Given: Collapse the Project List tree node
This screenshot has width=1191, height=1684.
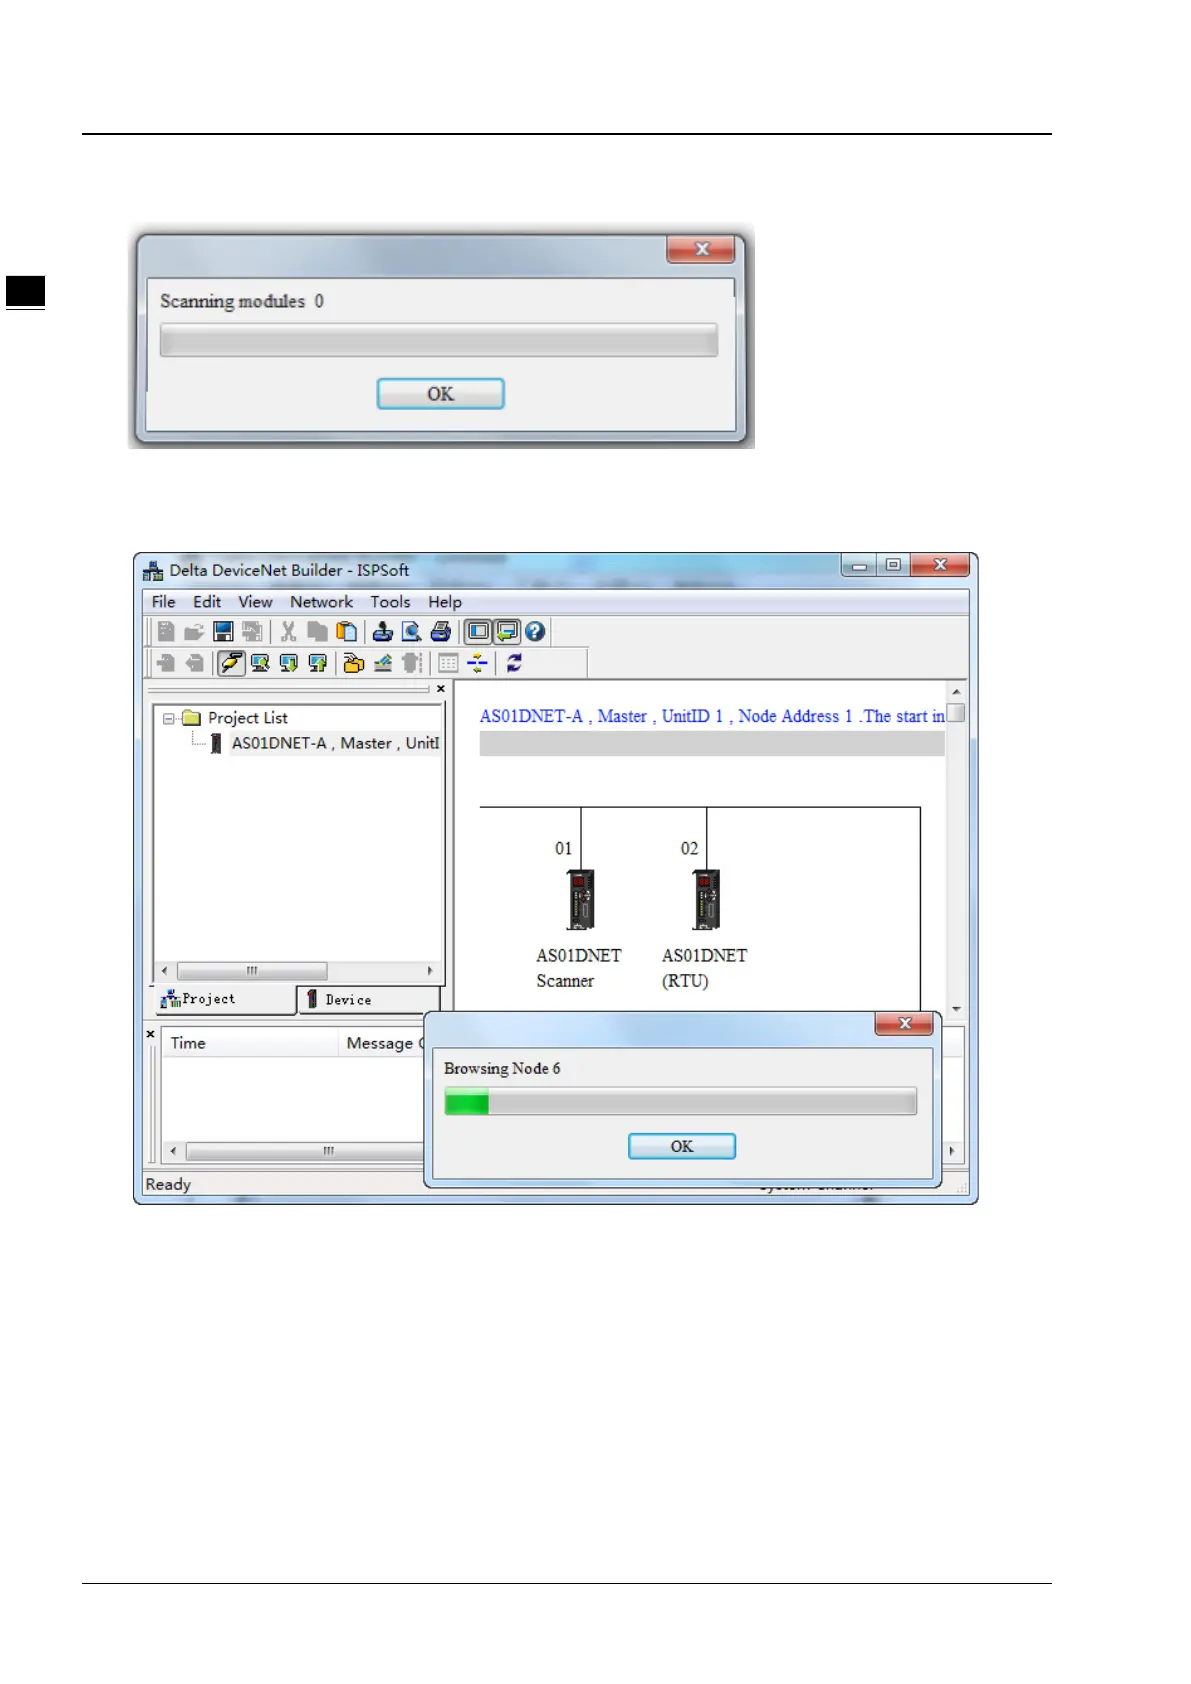Looking at the screenshot, I should point(169,718).
